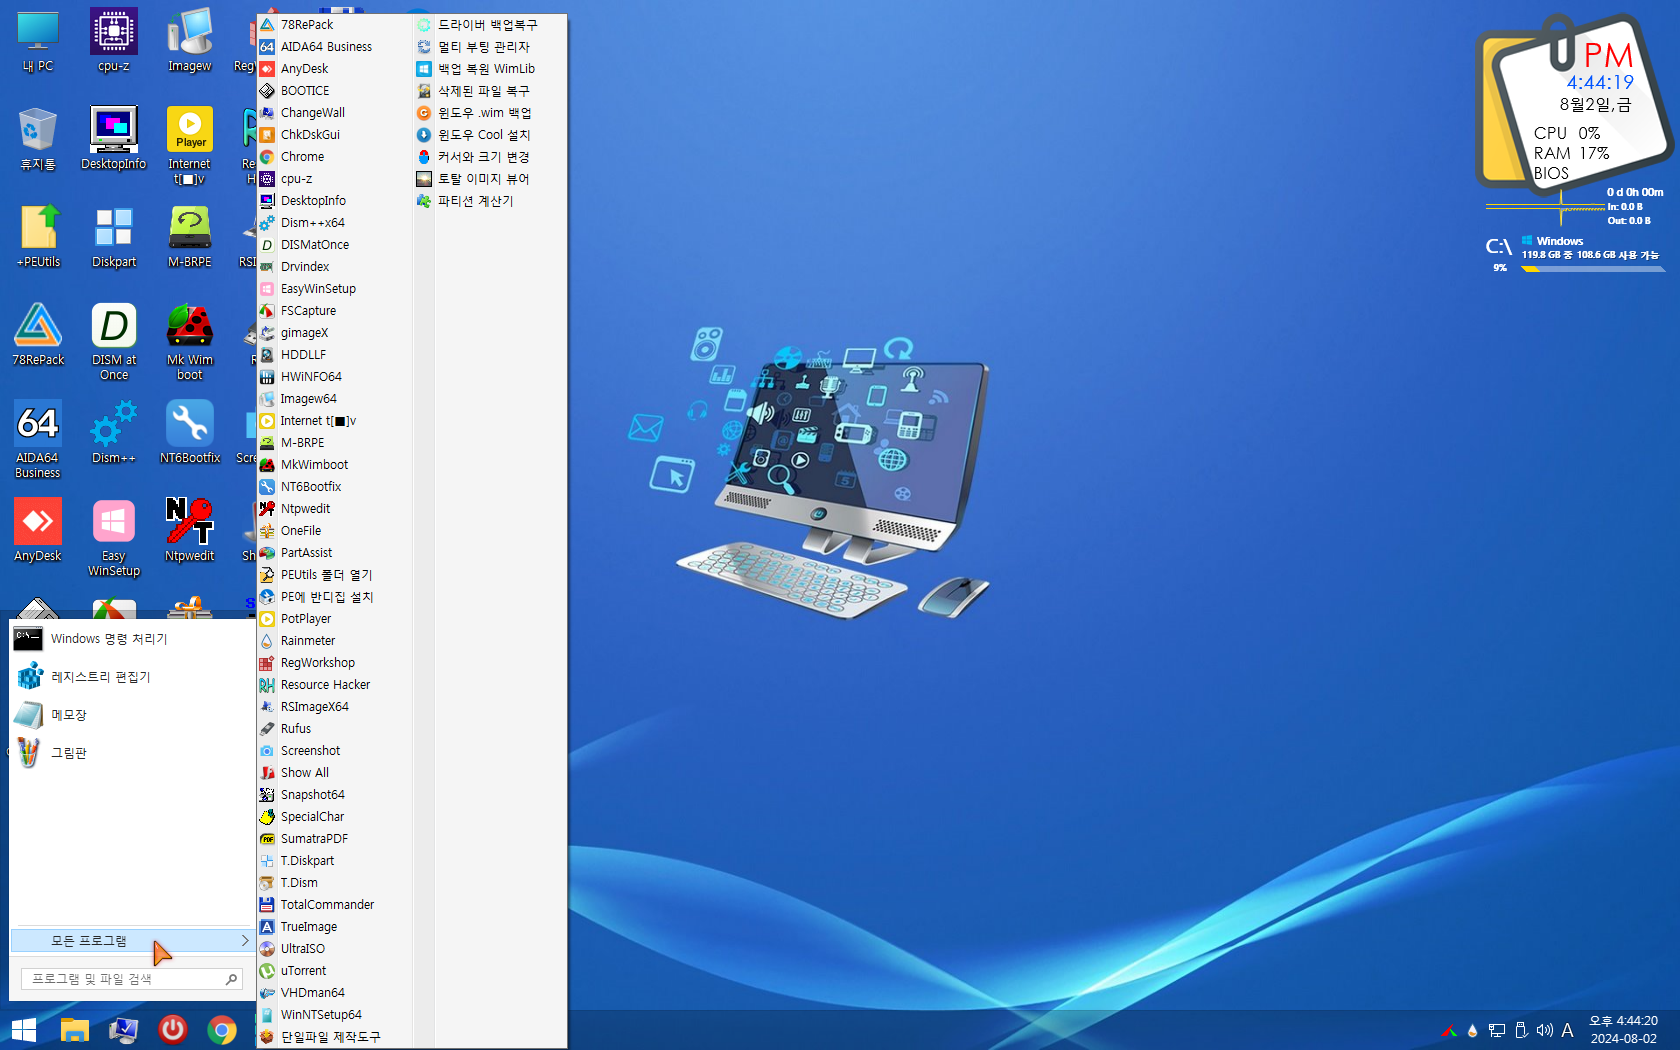The image size is (1680, 1050).
Task: Open the 내 PC desktop icon
Action: [38, 41]
